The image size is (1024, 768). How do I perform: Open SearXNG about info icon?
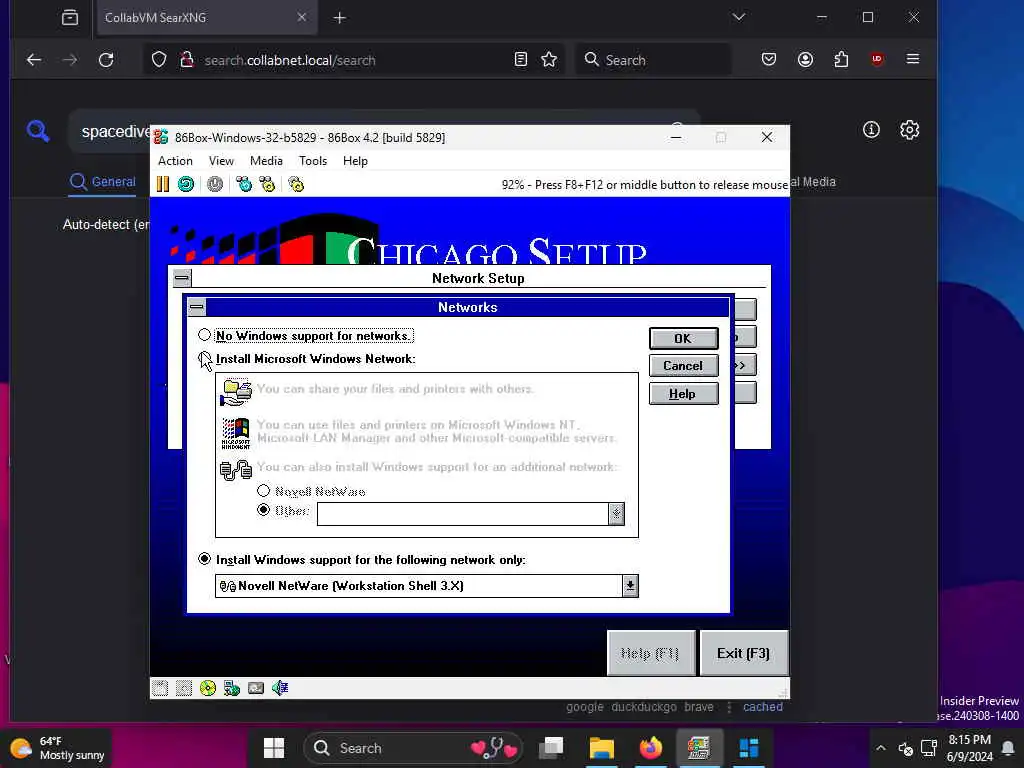click(x=871, y=130)
